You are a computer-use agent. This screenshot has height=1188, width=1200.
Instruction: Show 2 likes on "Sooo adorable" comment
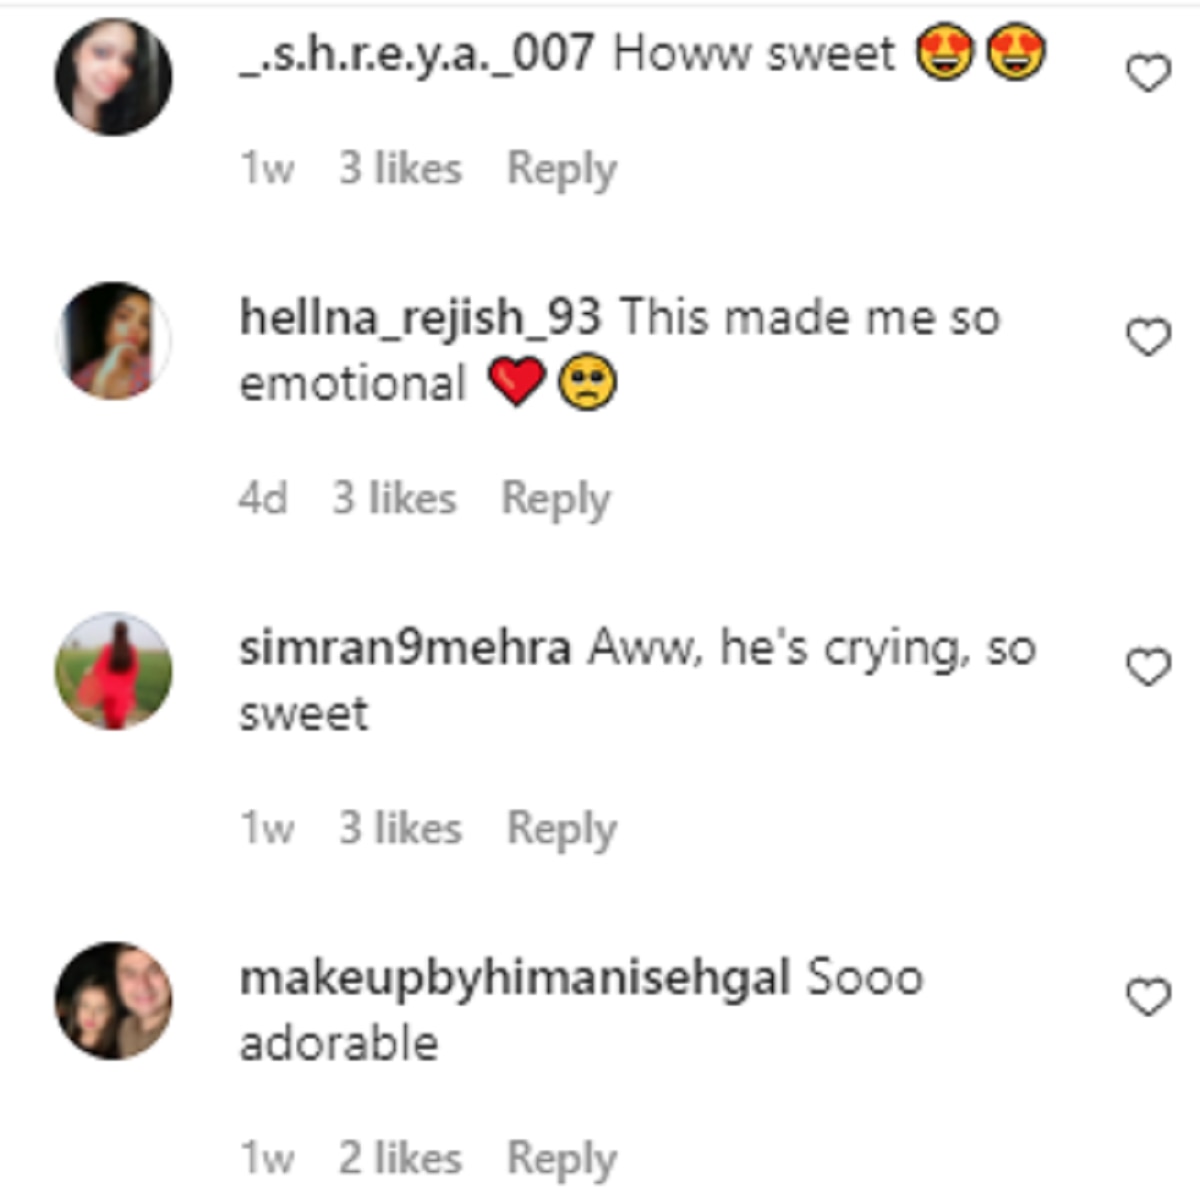[x=400, y=1159]
